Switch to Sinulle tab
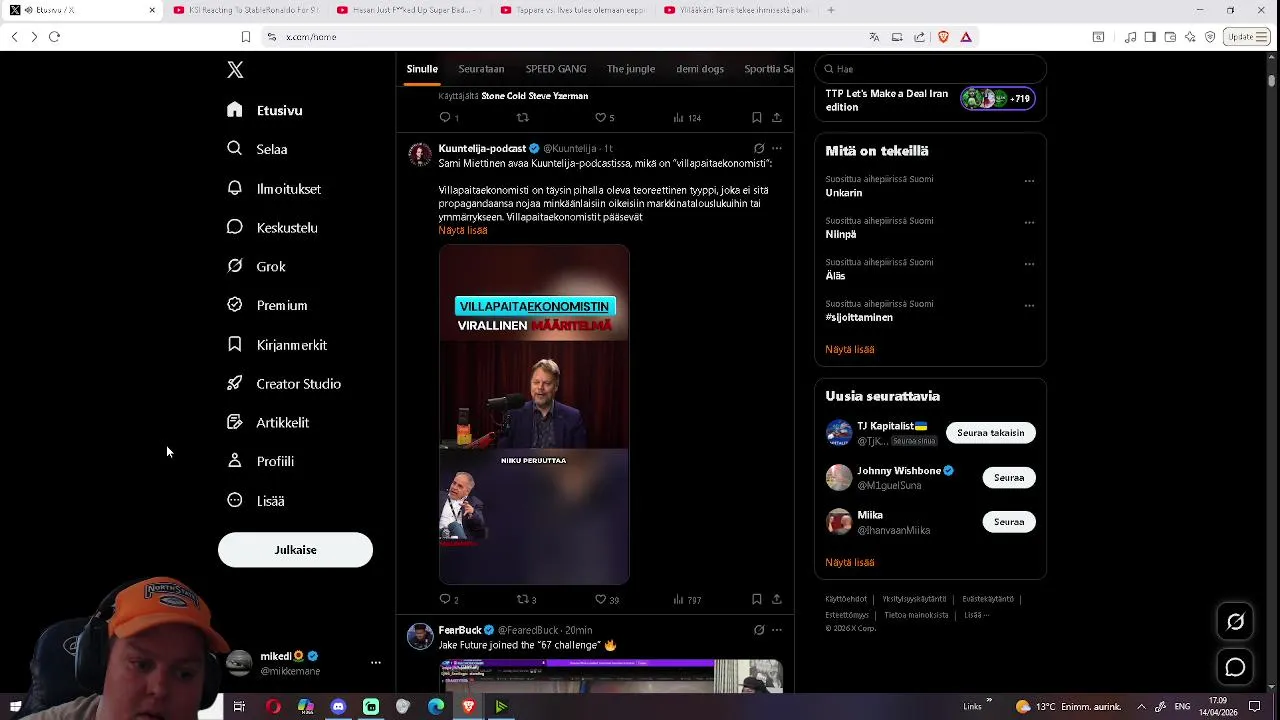The image size is (1280, 720). [x=422, y=69]
